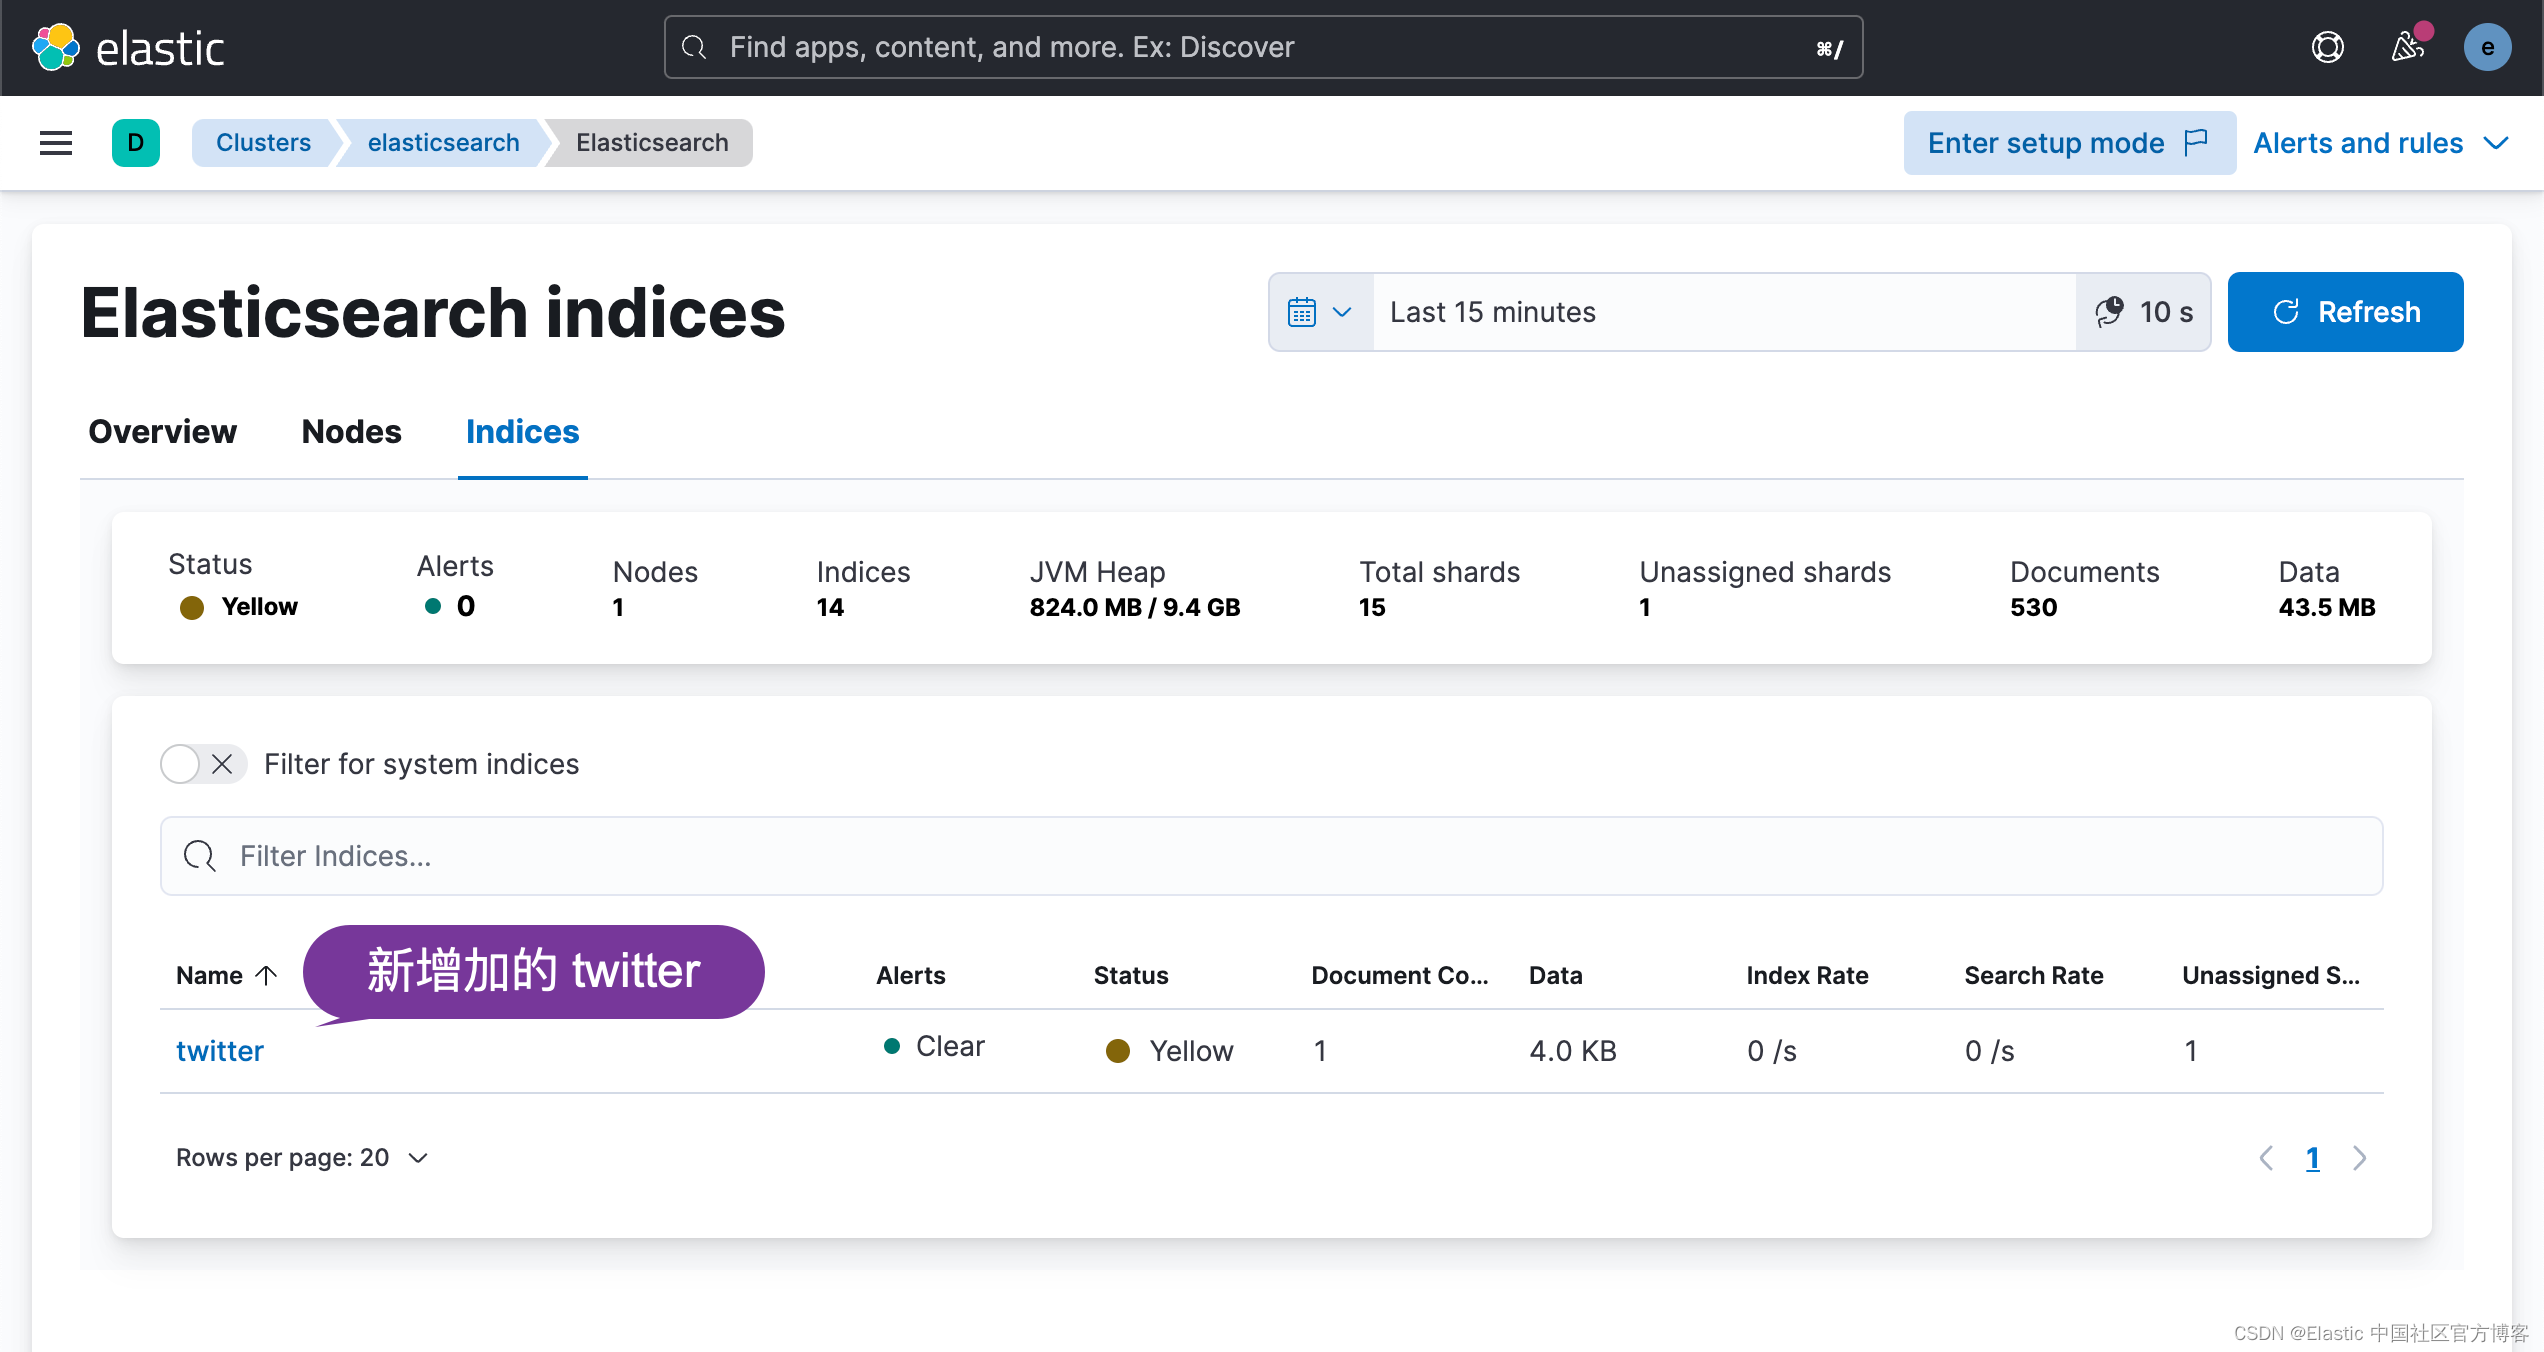
Task: Click the user avatar with letter e
Action: tap(2487, 47)
